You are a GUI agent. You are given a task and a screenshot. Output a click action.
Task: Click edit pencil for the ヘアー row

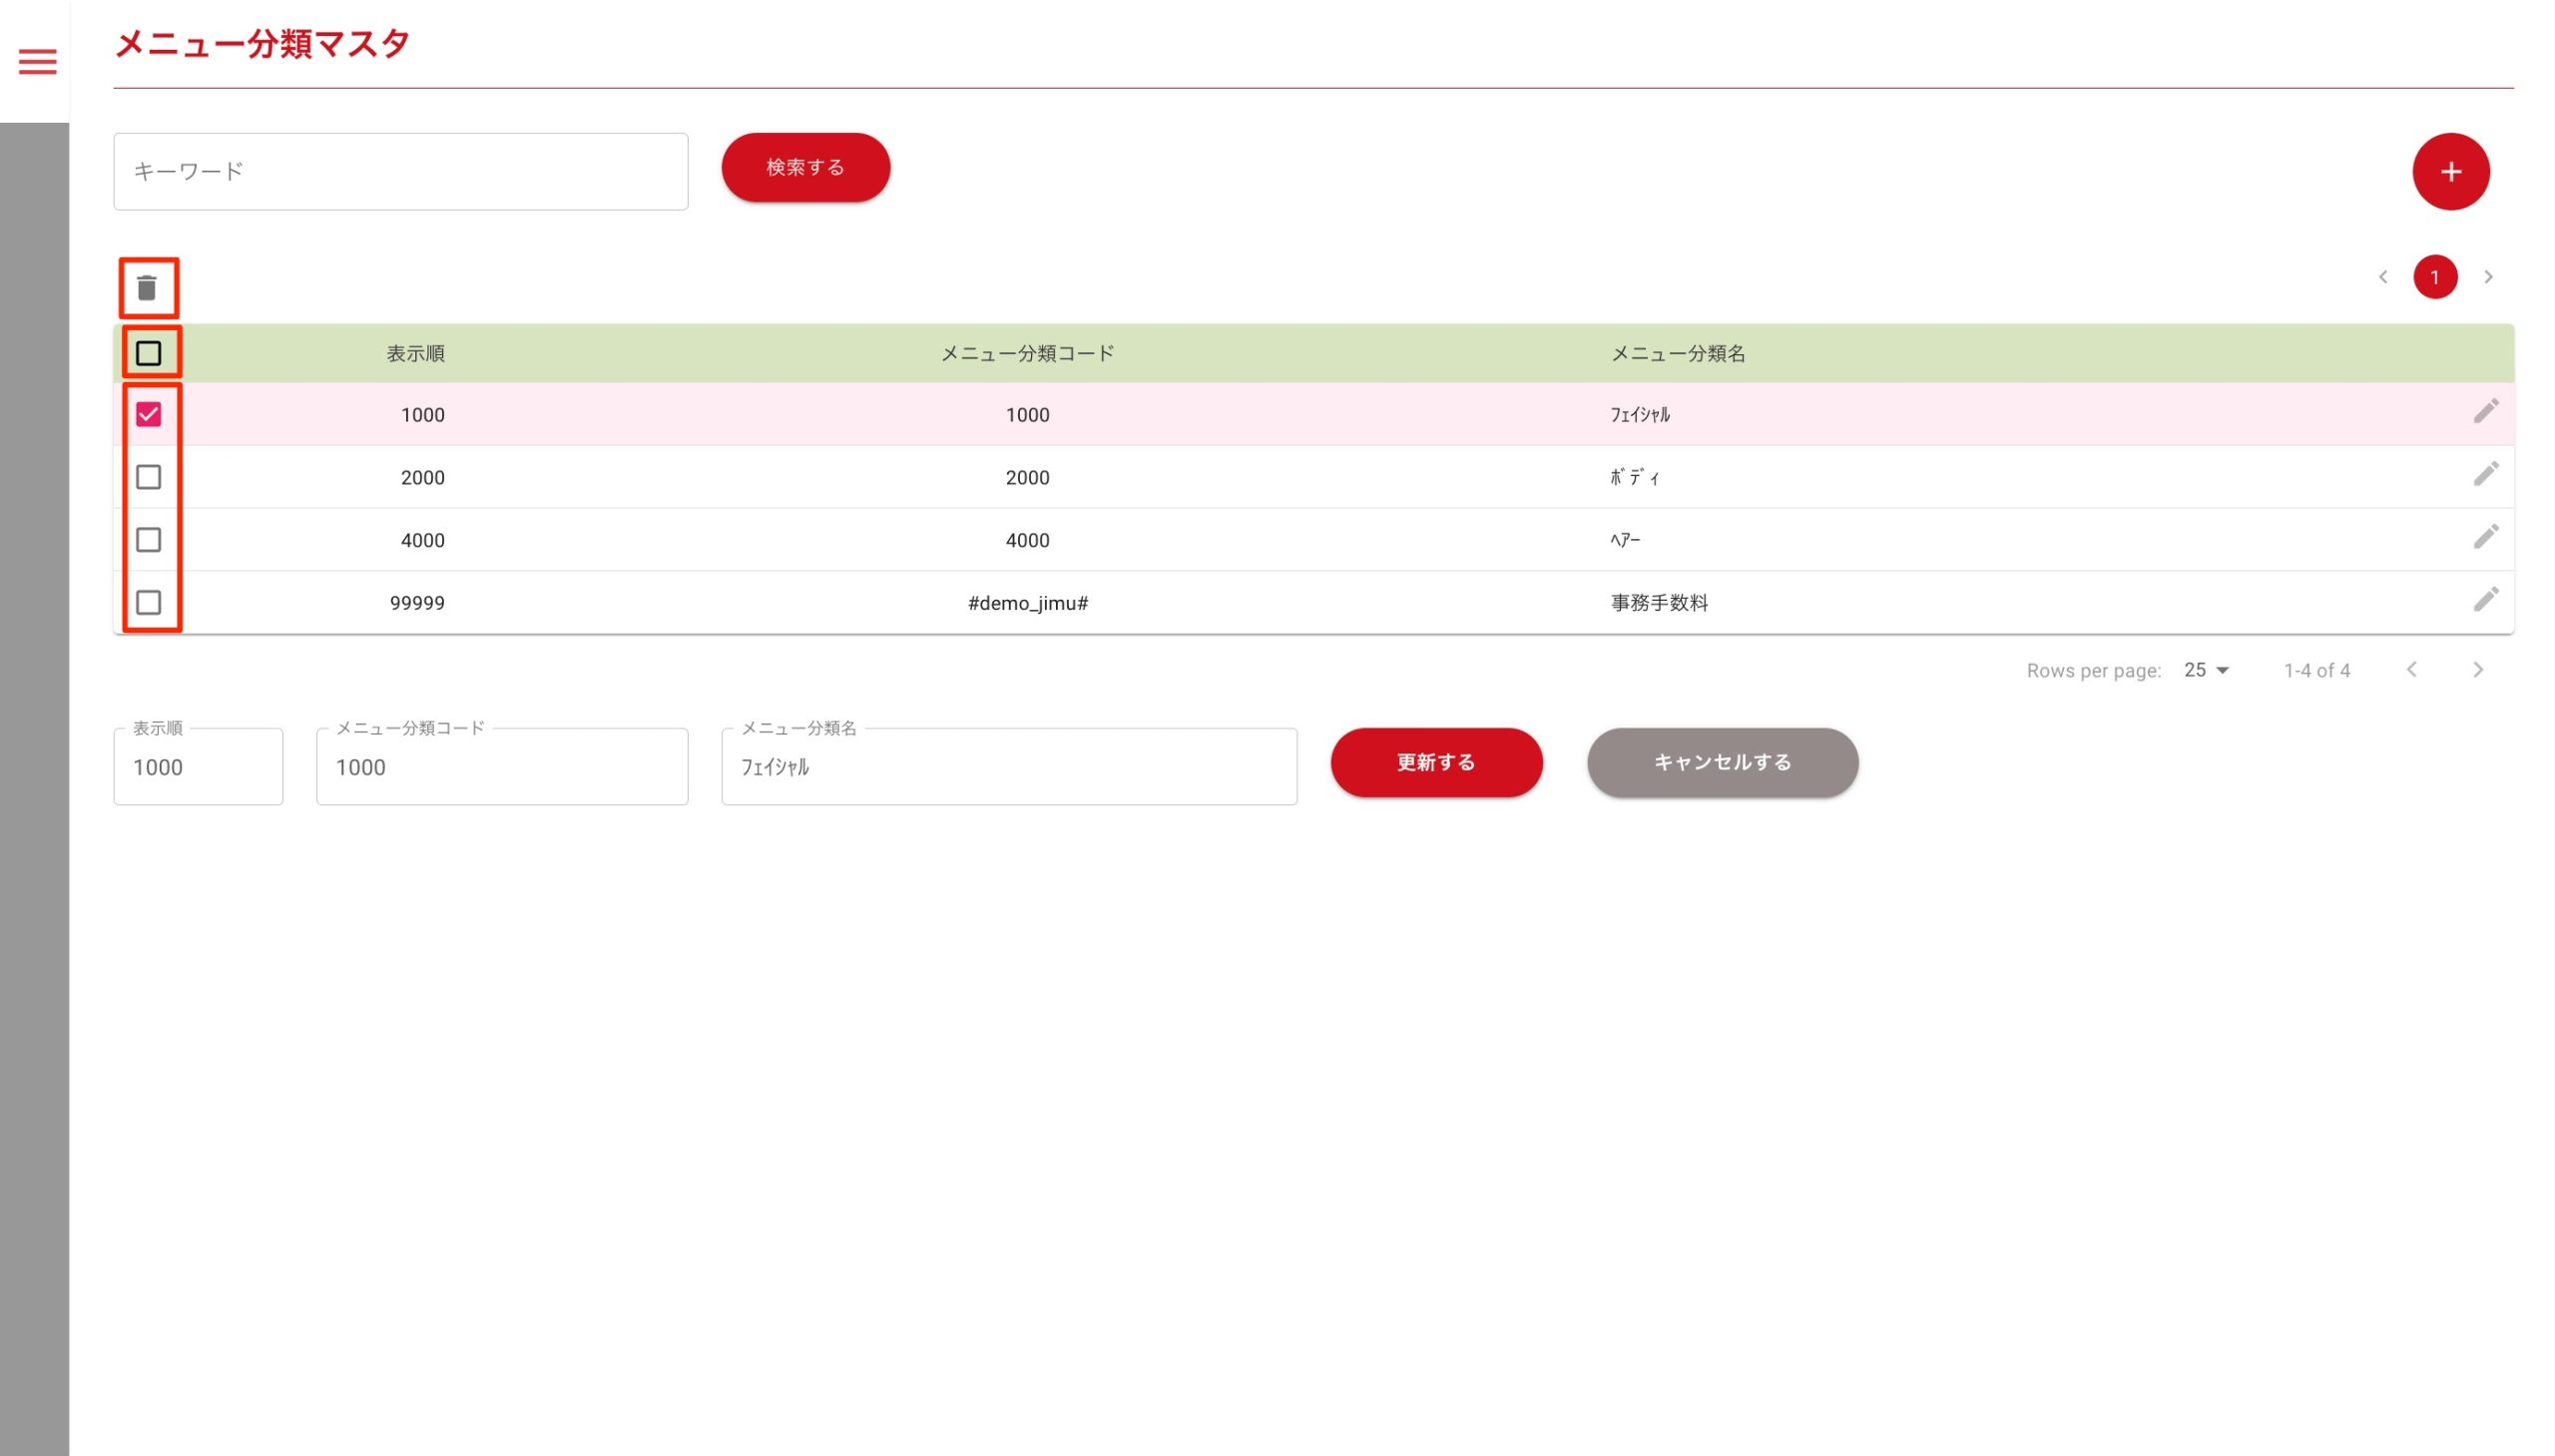[2484, 538]
